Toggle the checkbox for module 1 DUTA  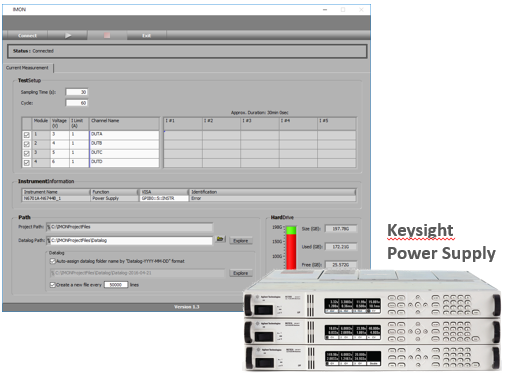point(27,135)
